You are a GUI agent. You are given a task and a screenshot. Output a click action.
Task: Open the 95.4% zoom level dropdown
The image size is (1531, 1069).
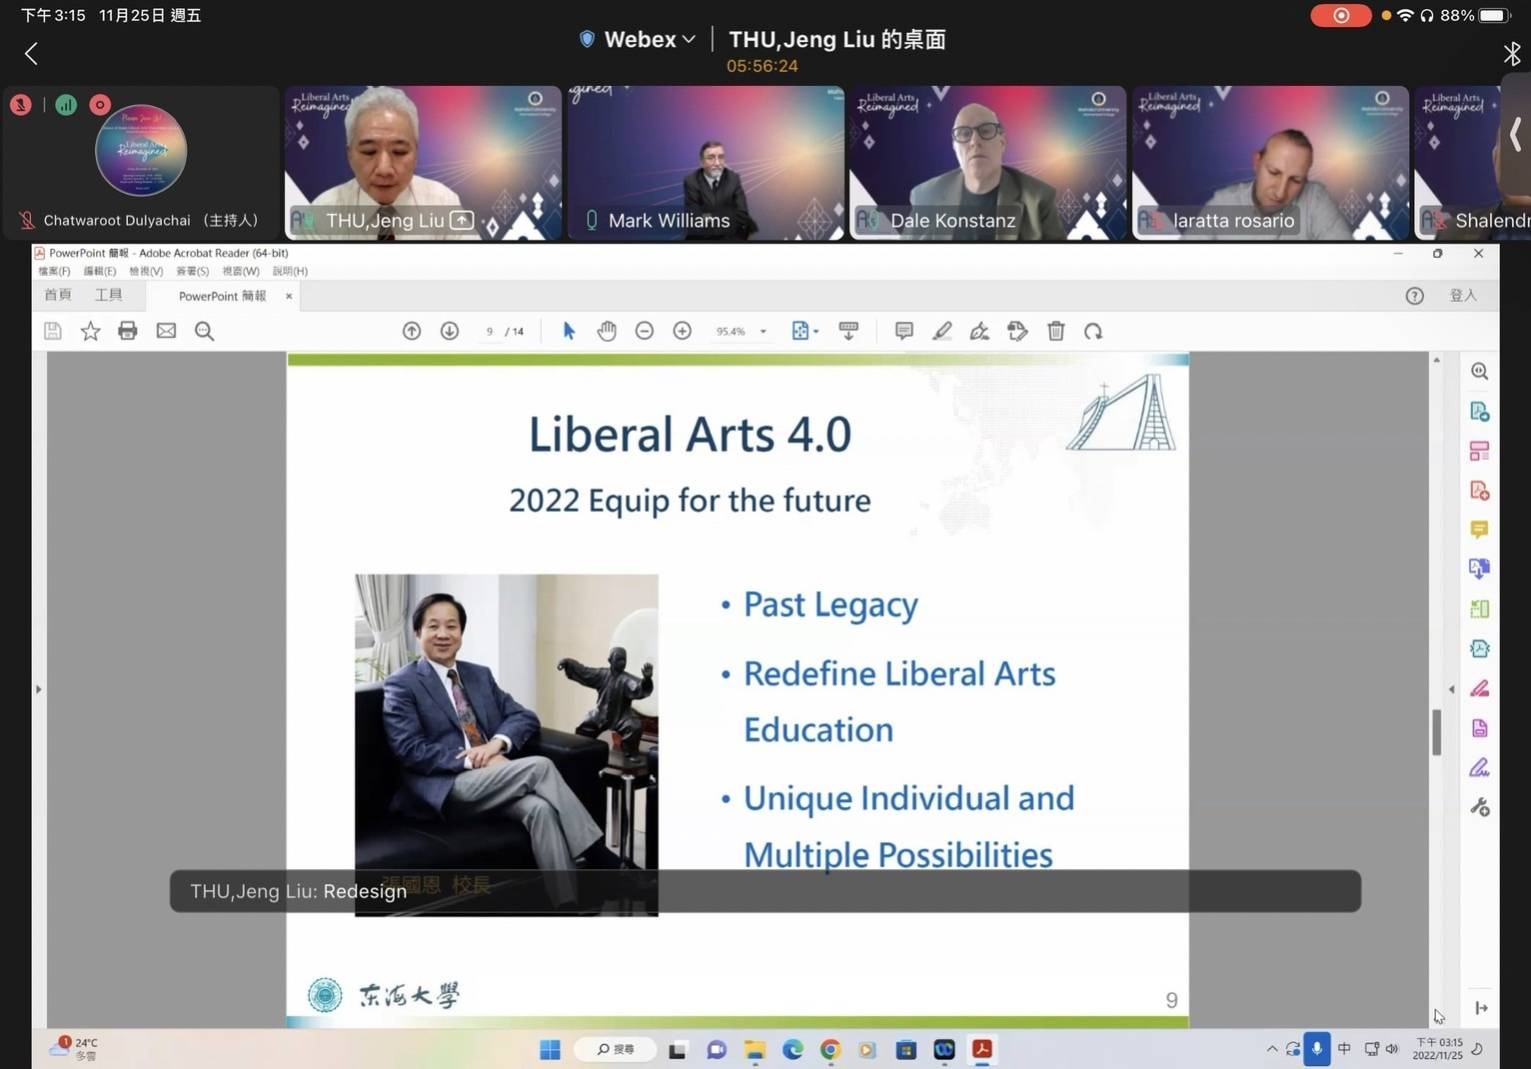pyautogui.click(x=763, y=332)
